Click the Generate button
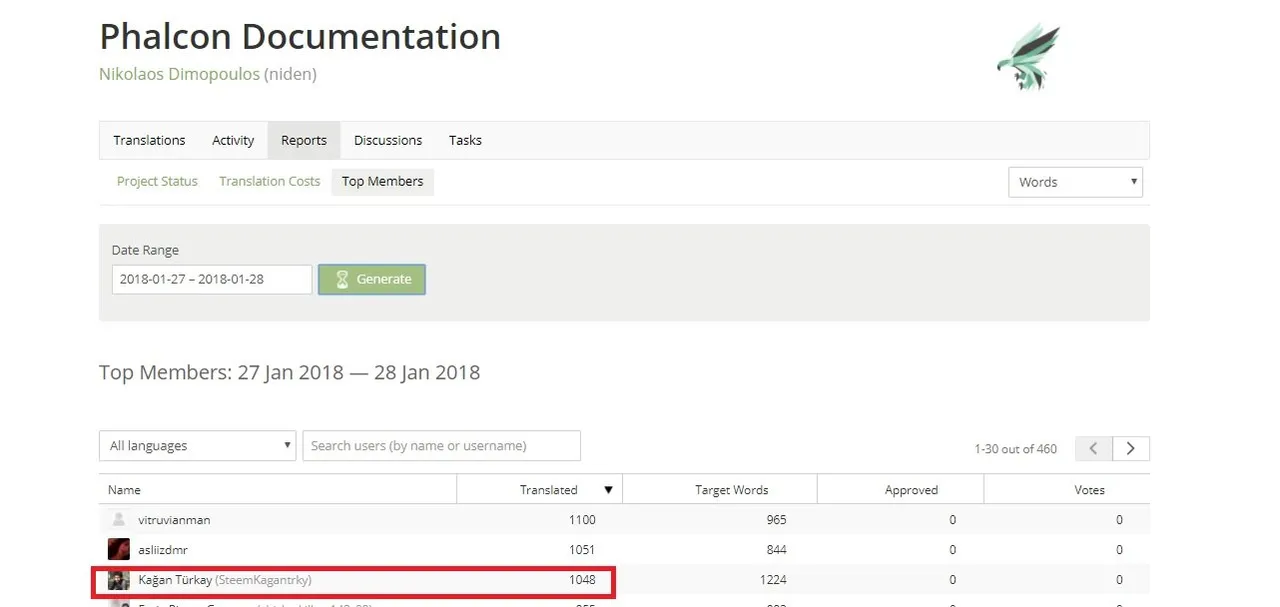Image resolution: width=1280 pixels, height=607 pixels. point(372,279)
